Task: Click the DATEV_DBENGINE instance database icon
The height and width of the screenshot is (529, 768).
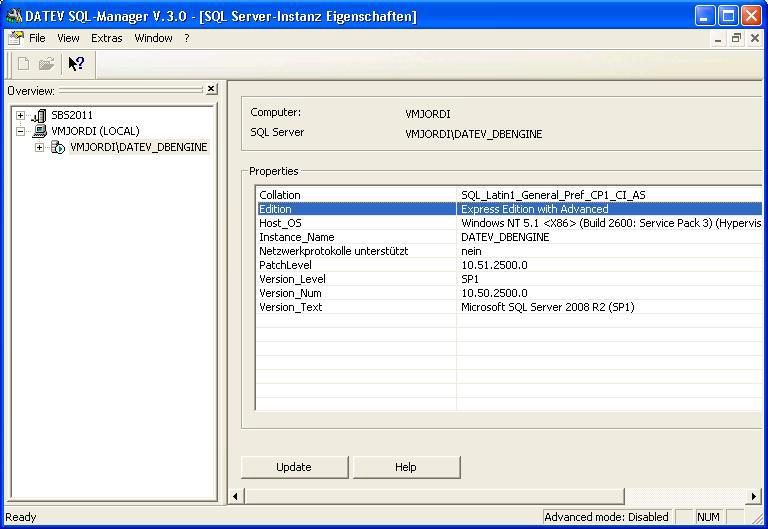Action: (x=58, y=147)
